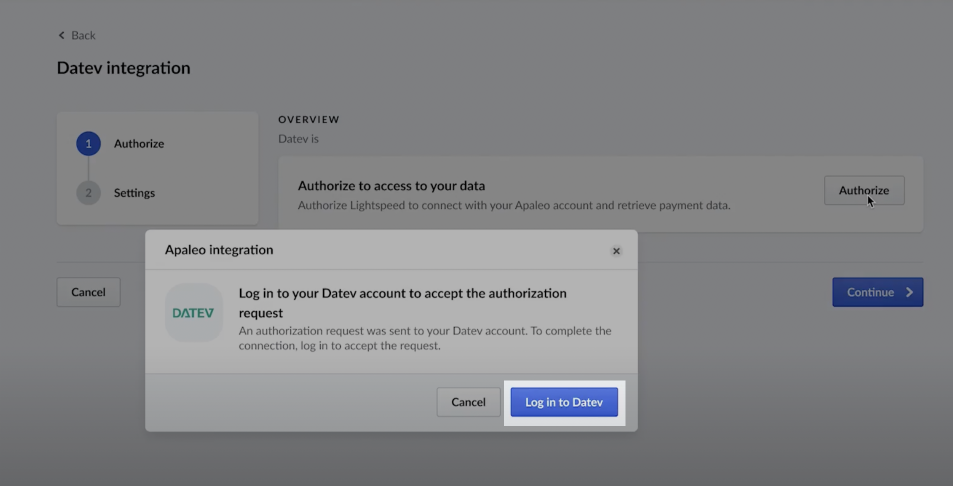Click the 'Authorize Lightspeed to connect' description text
The width and height of the screenshot is (953, 486).
514,205
